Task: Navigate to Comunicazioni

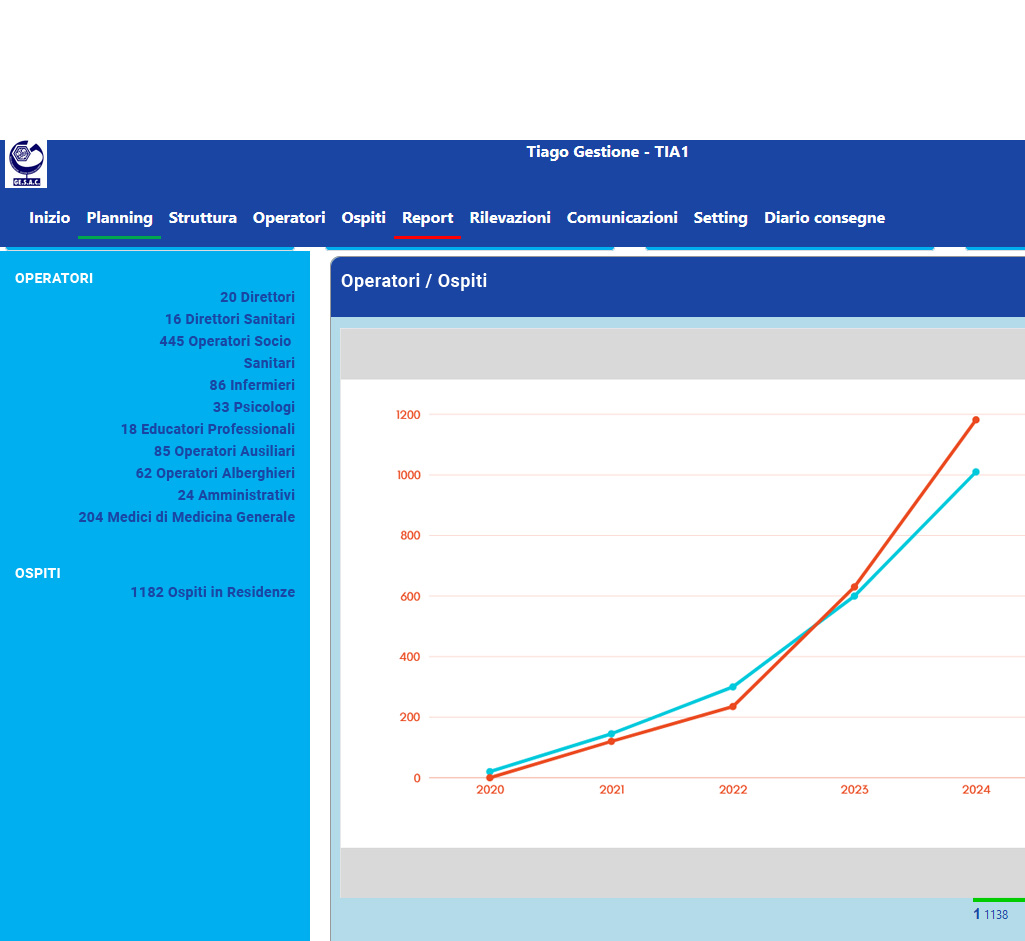Action: tap(622, 218)
